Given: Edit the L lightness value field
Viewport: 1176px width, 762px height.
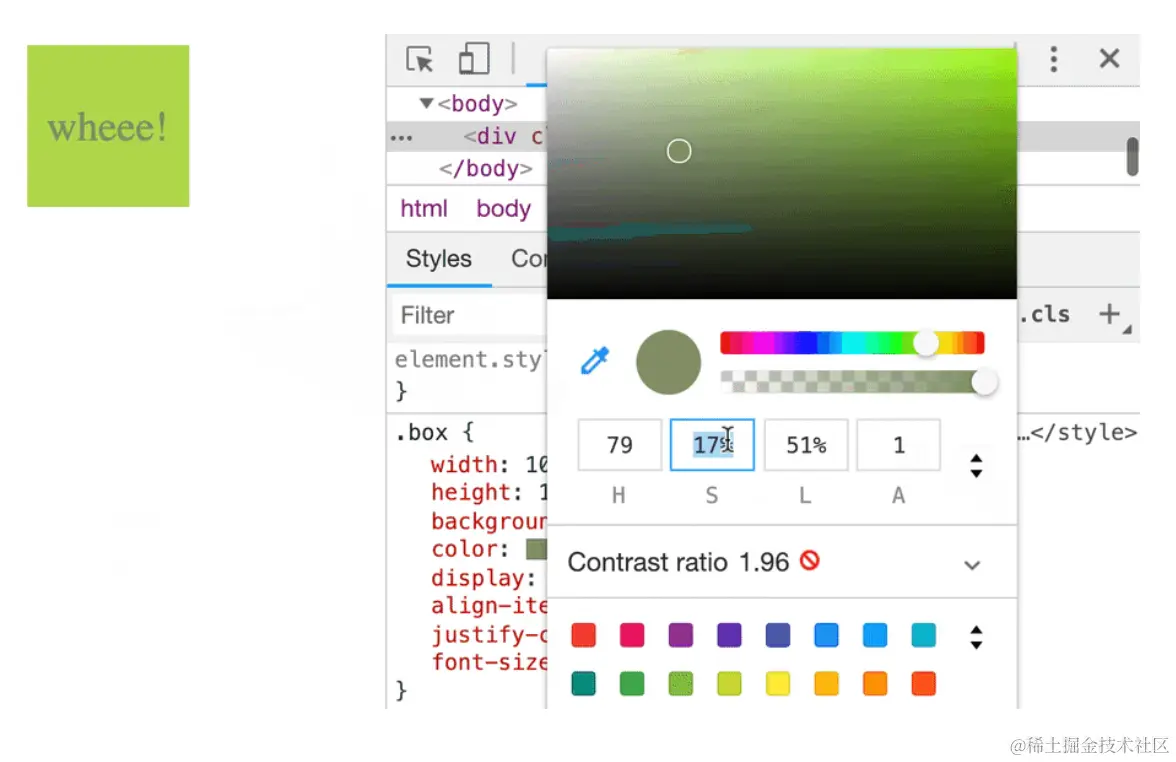Looking at the screenshot, I should (806, 445).
